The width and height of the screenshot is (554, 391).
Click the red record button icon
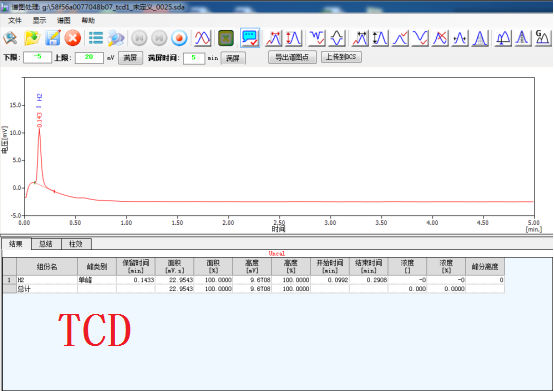click(x=179, y=38)
